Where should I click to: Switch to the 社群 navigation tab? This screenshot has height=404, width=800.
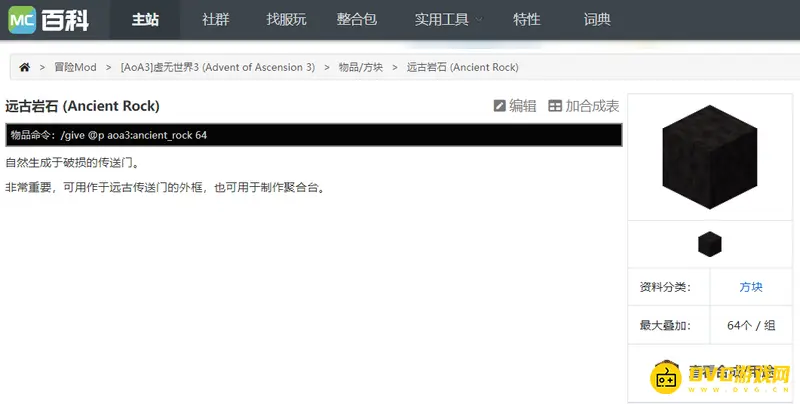[215, 19]
